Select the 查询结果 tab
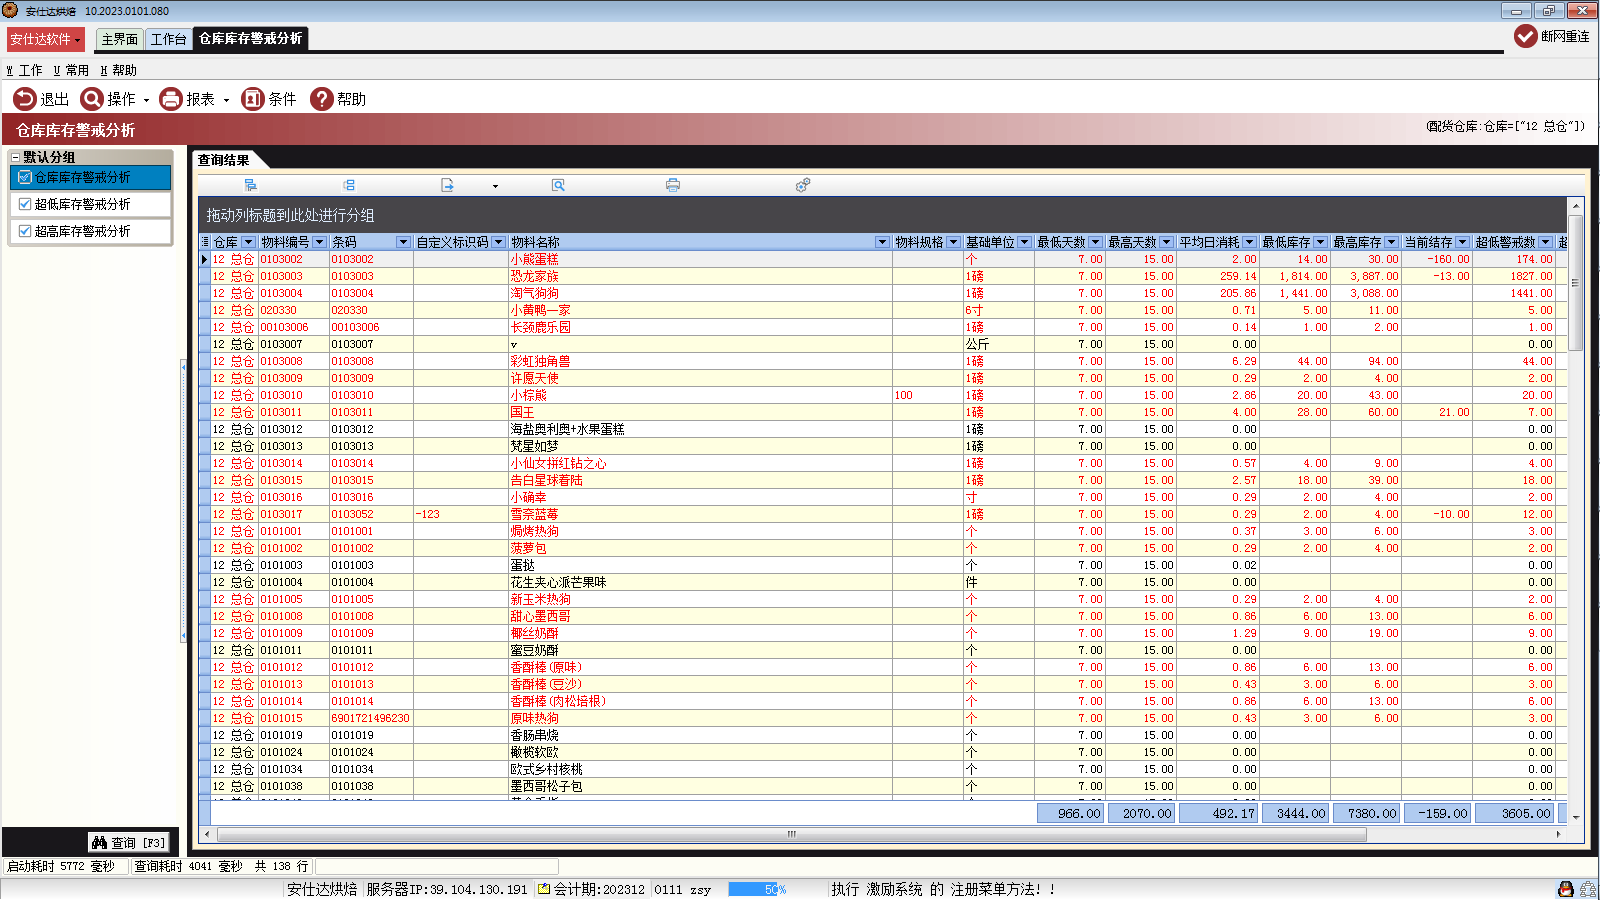Screen dimensions: 1600x900 224,160
